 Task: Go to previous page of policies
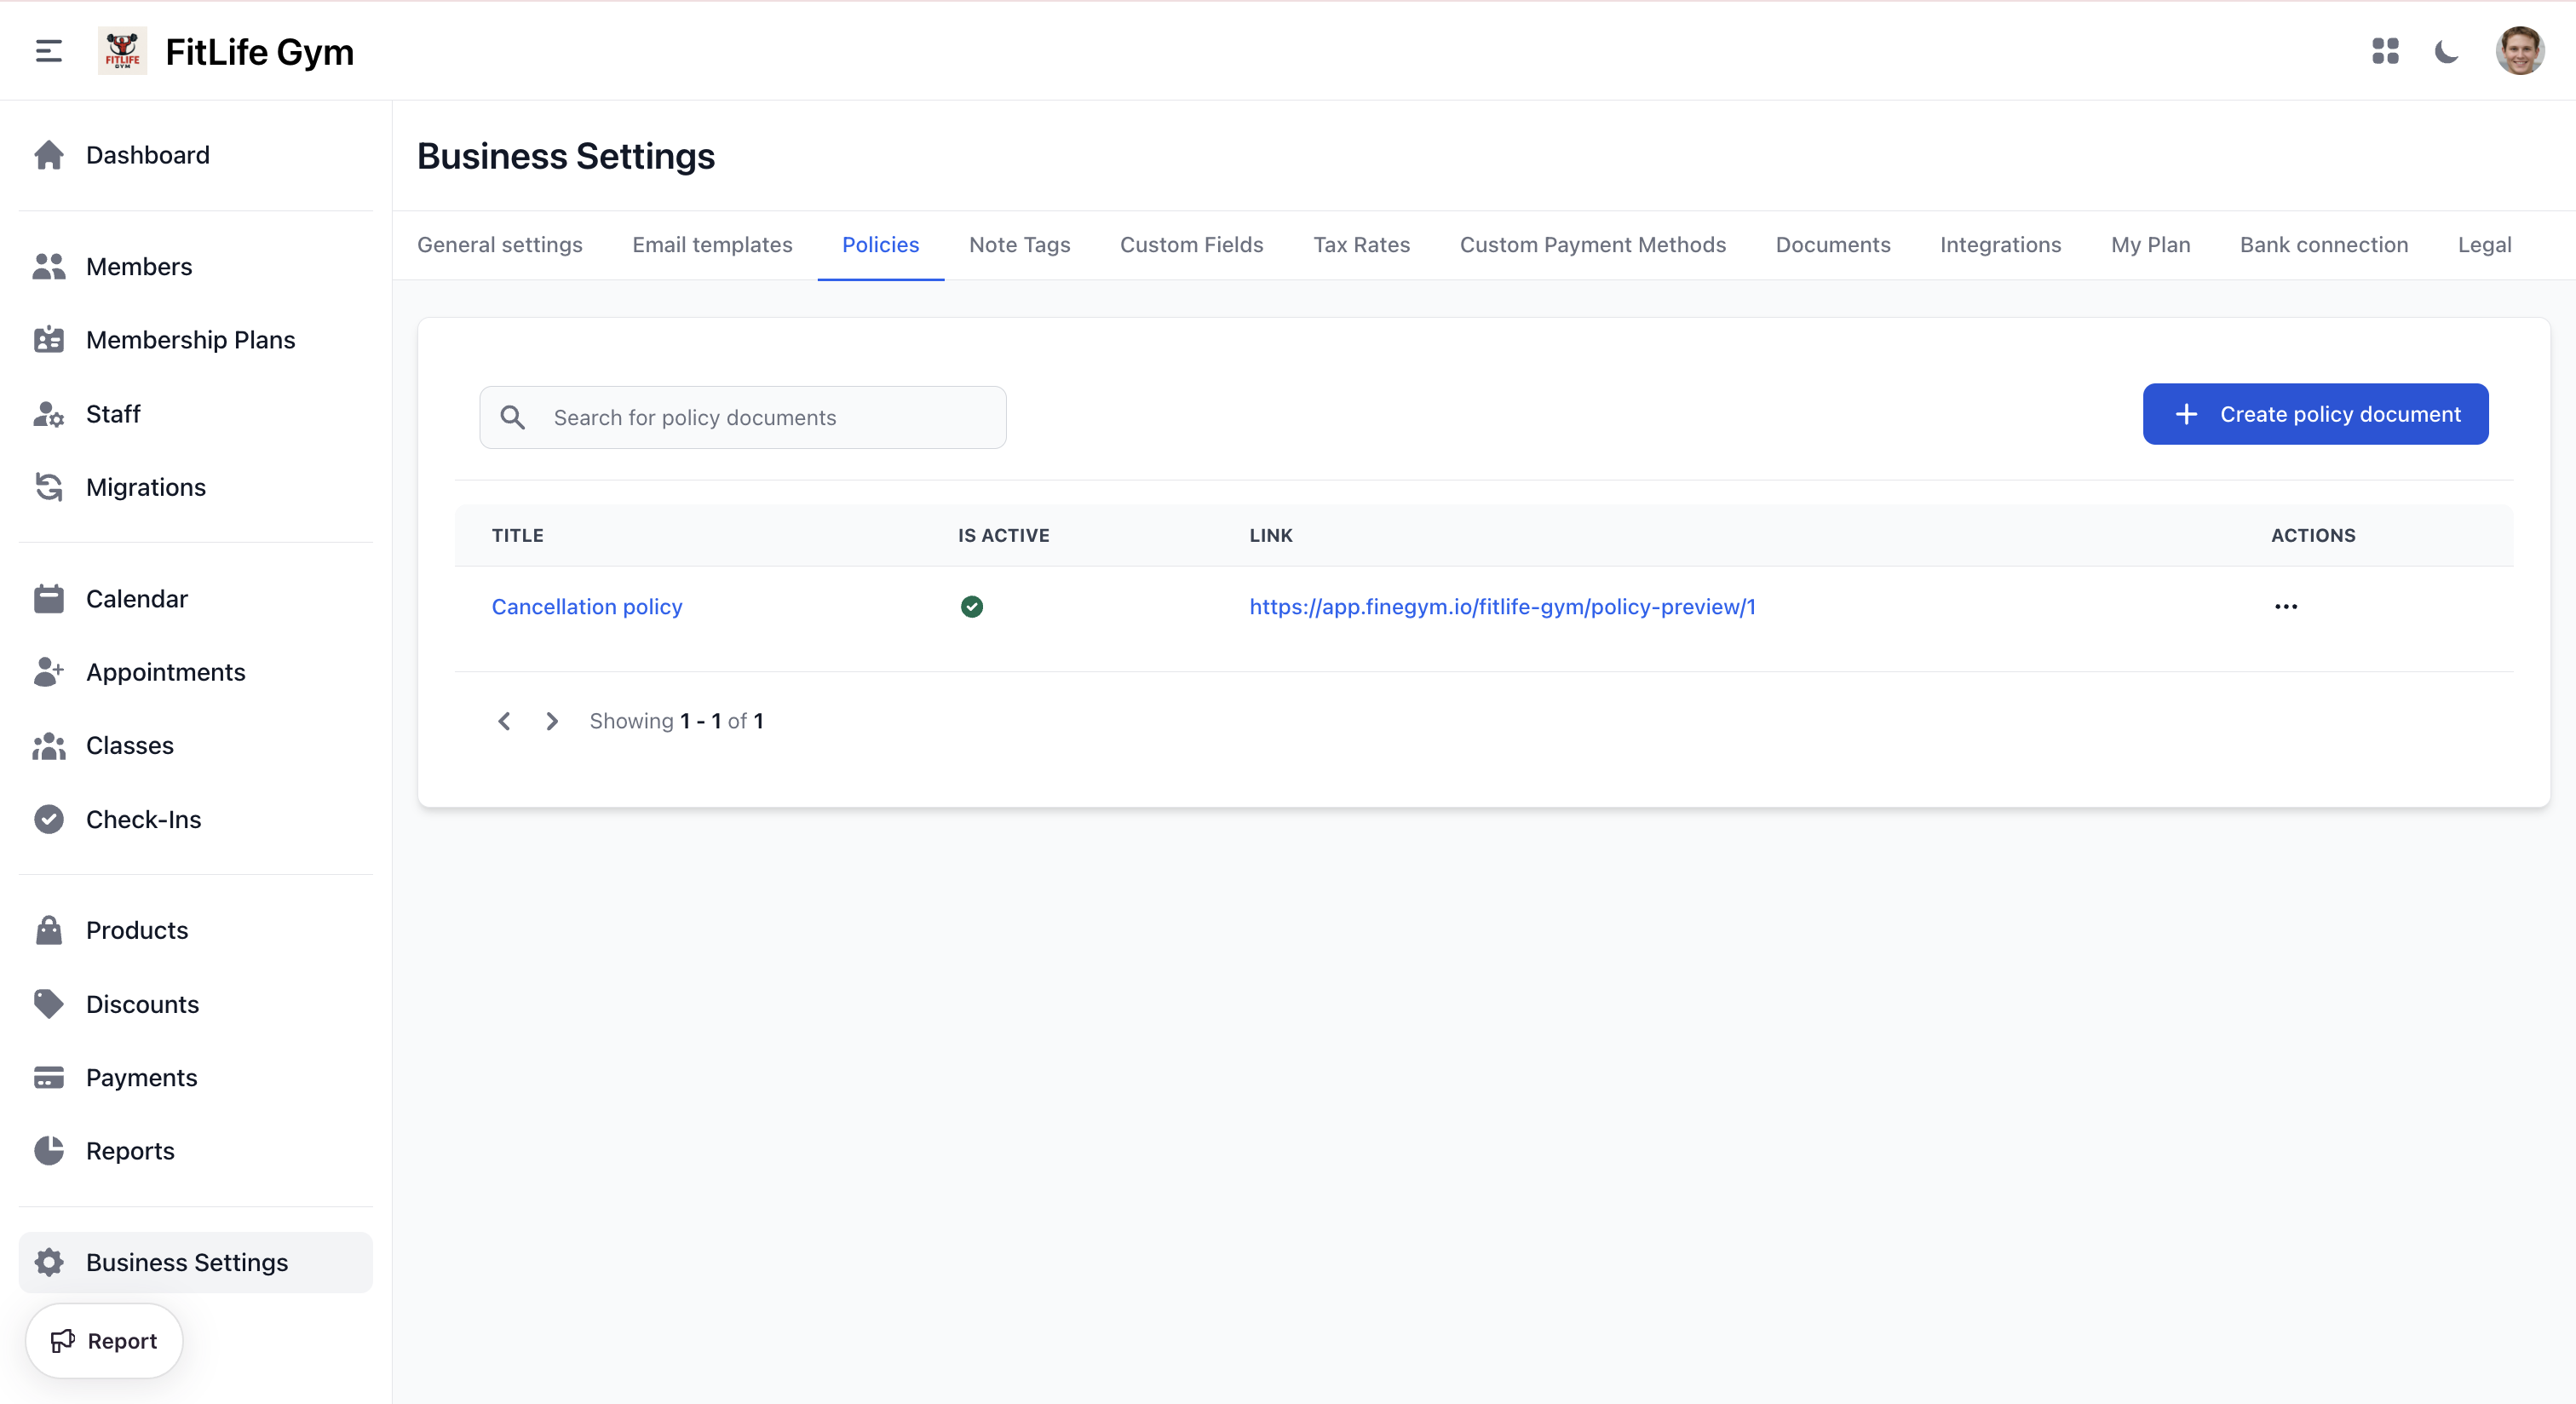pos(504,721)
